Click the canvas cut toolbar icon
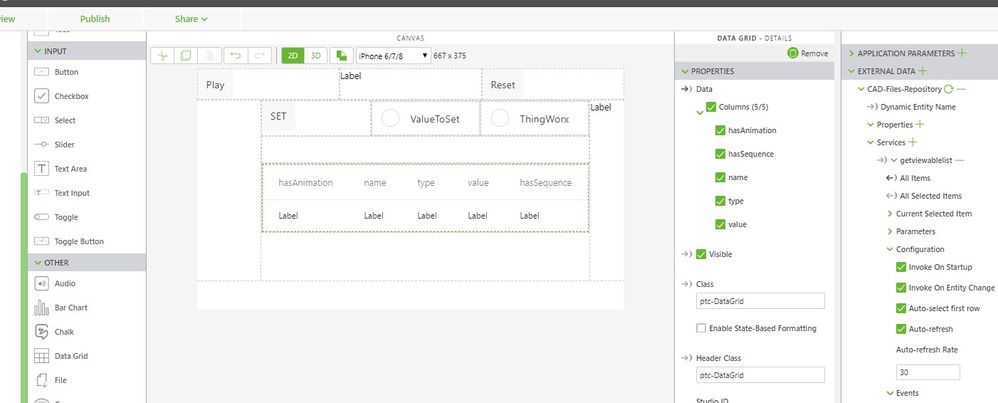This screenshot has height=403, width=998. [x=162, y=55]
